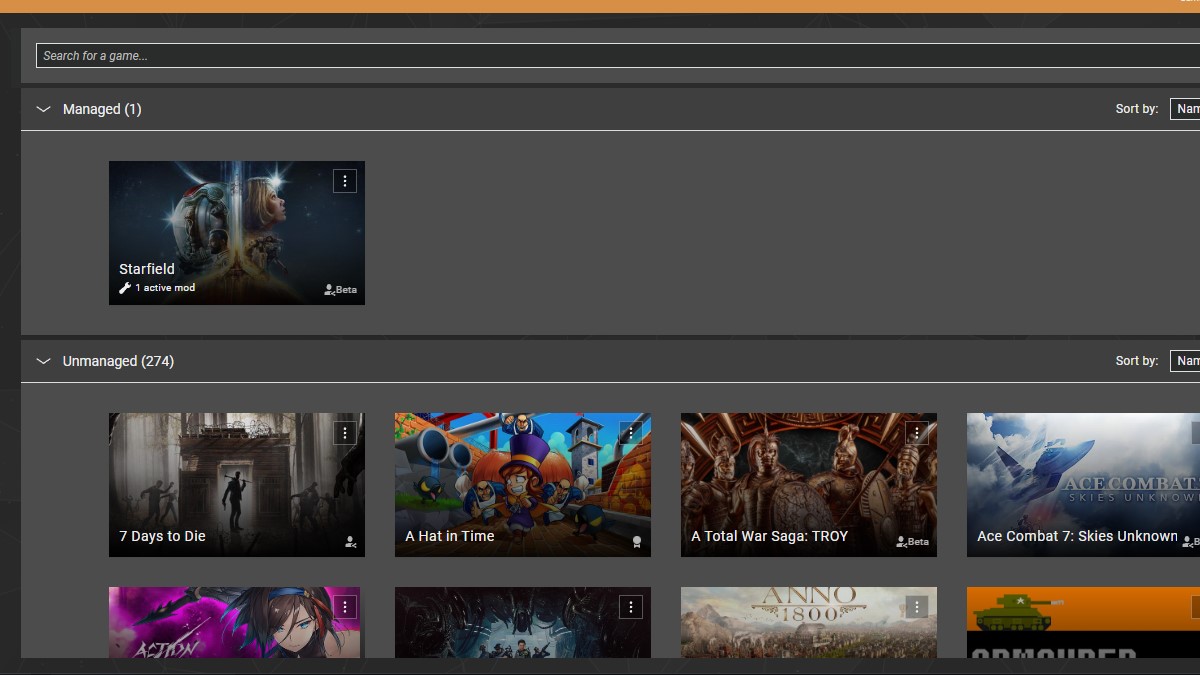This screenshot has height=675, width=1200.
Task: Open the three-dot menu on A Total War Saga: TROY
Action: (917, 433)
